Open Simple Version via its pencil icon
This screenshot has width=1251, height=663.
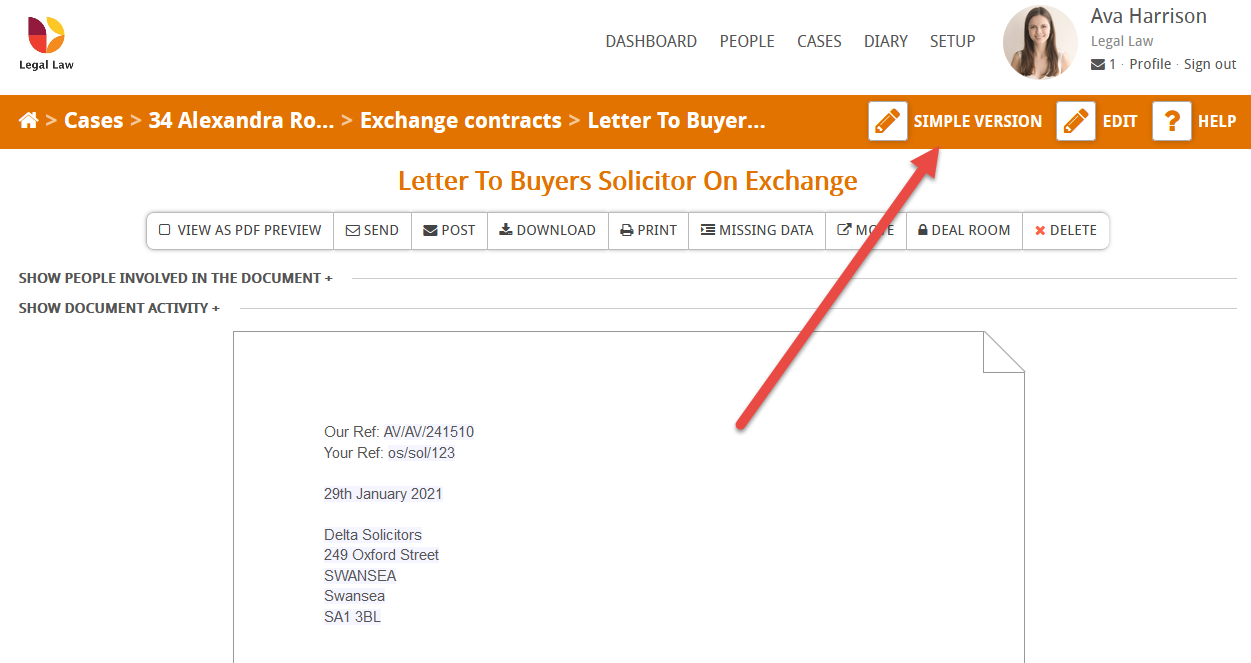point(887,121)
